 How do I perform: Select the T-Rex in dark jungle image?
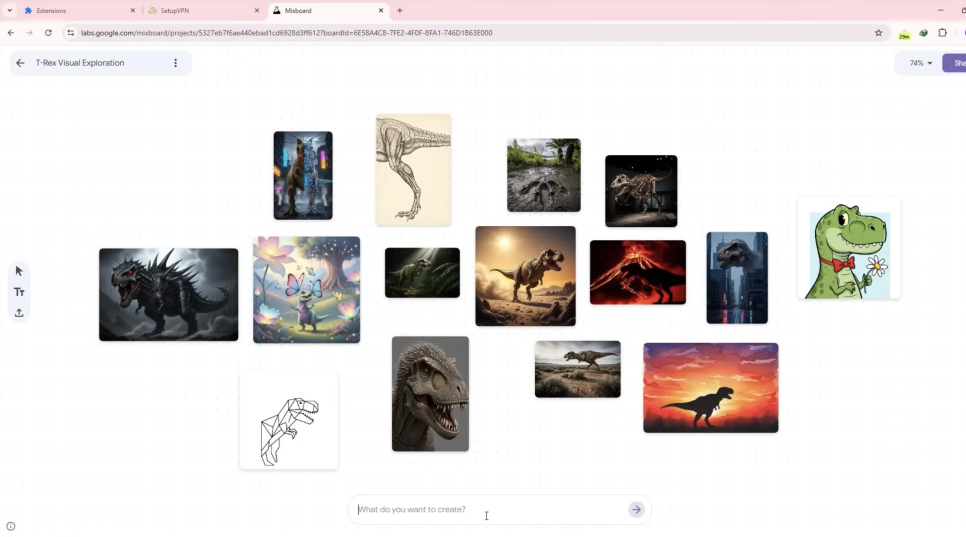[x=422, y=273]
